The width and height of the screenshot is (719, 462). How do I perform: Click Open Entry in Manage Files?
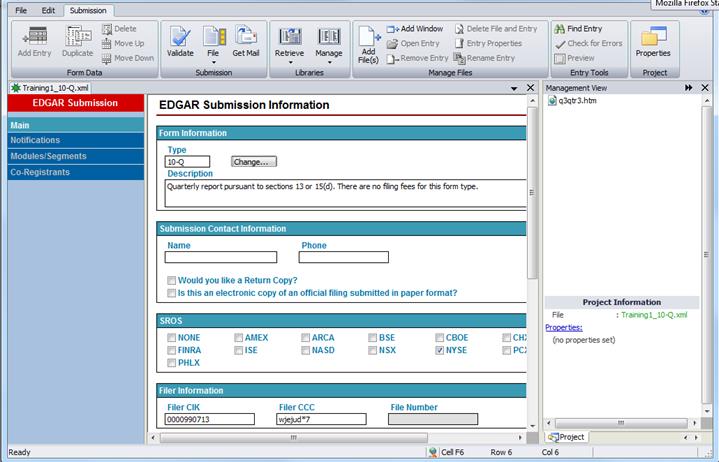click(413, 44)
